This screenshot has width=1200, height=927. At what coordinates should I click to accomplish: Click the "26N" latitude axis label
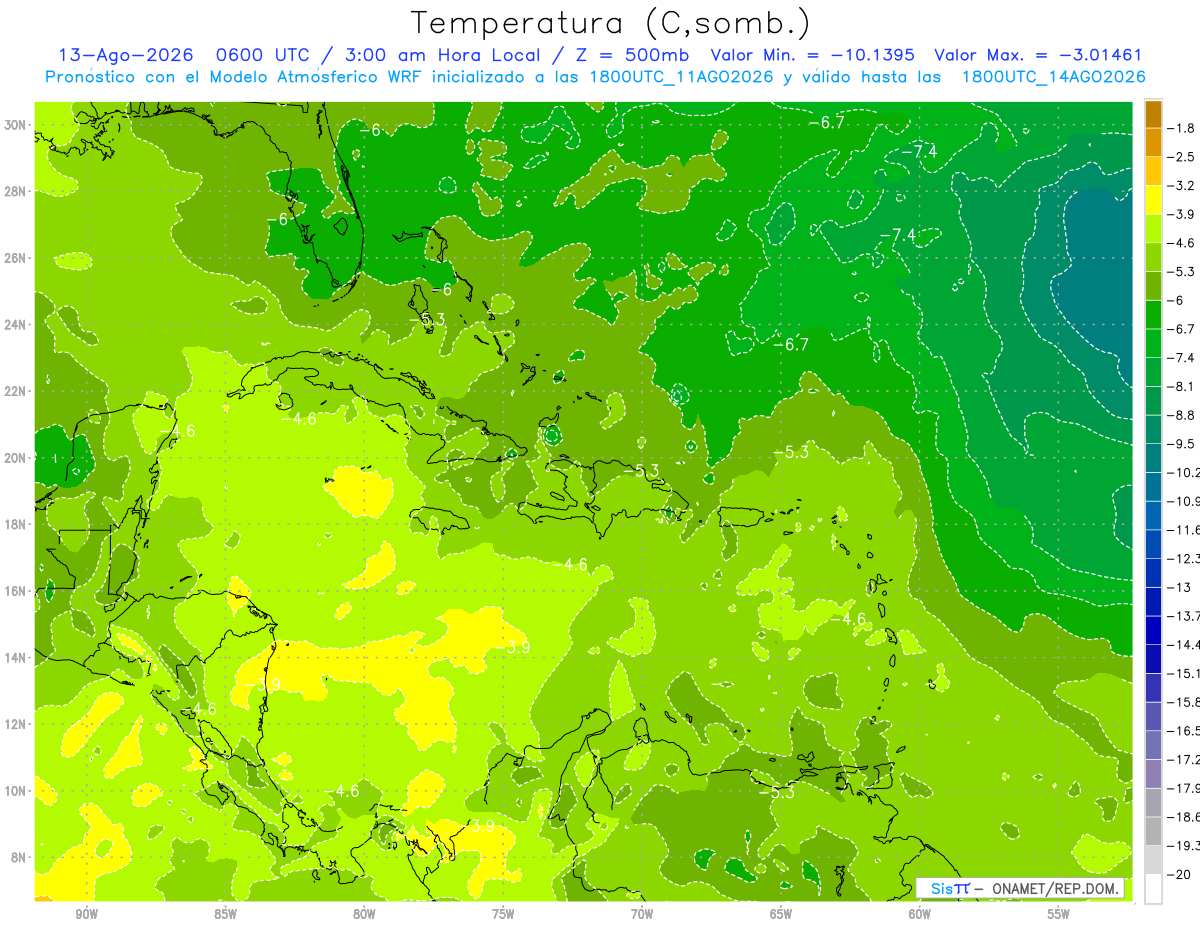[x=16, y=257]
